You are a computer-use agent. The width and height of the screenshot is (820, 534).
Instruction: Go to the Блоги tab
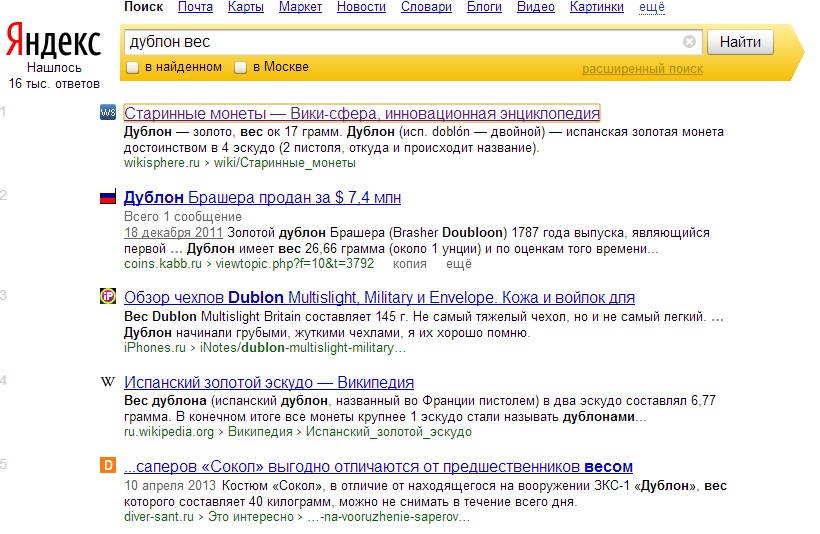pos(484,7)
